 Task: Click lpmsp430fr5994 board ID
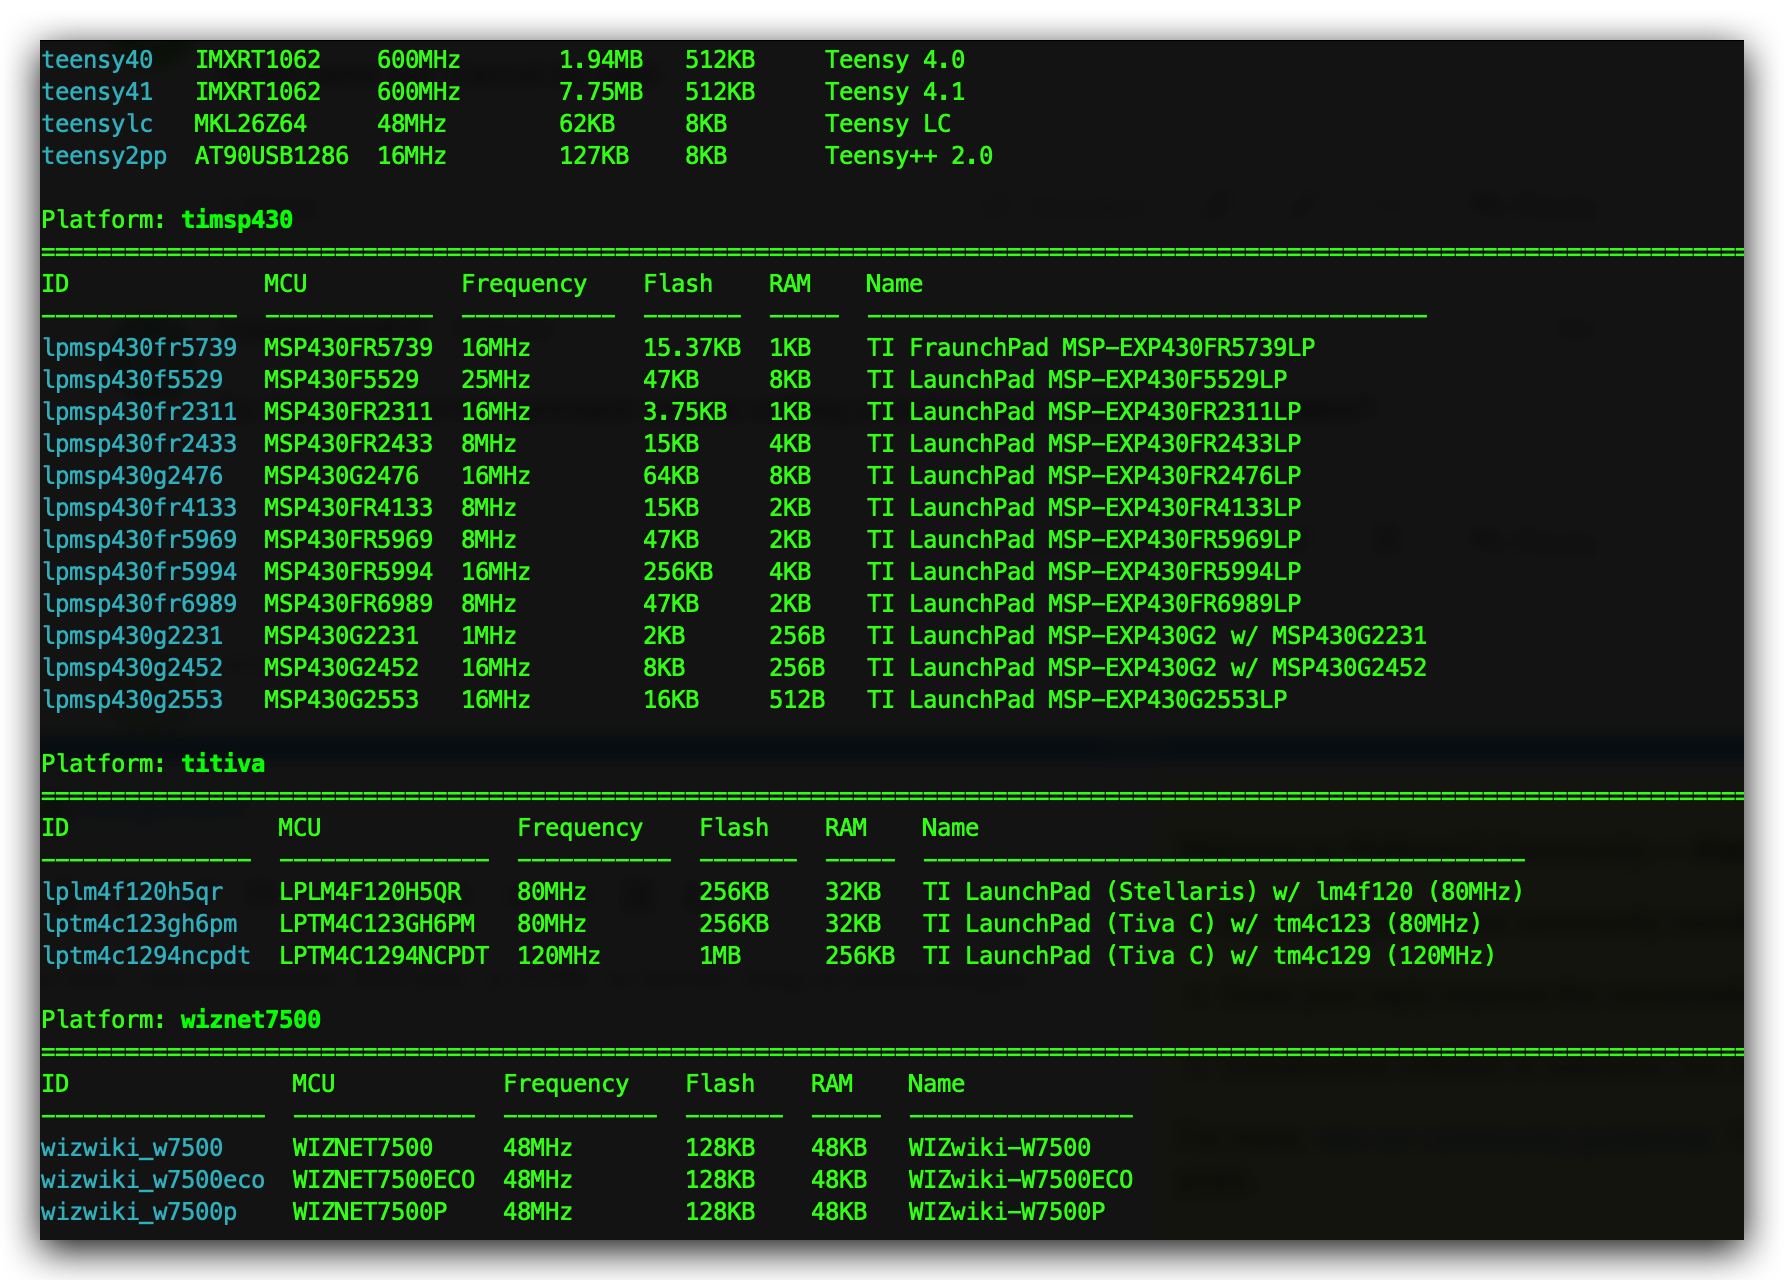140,572
